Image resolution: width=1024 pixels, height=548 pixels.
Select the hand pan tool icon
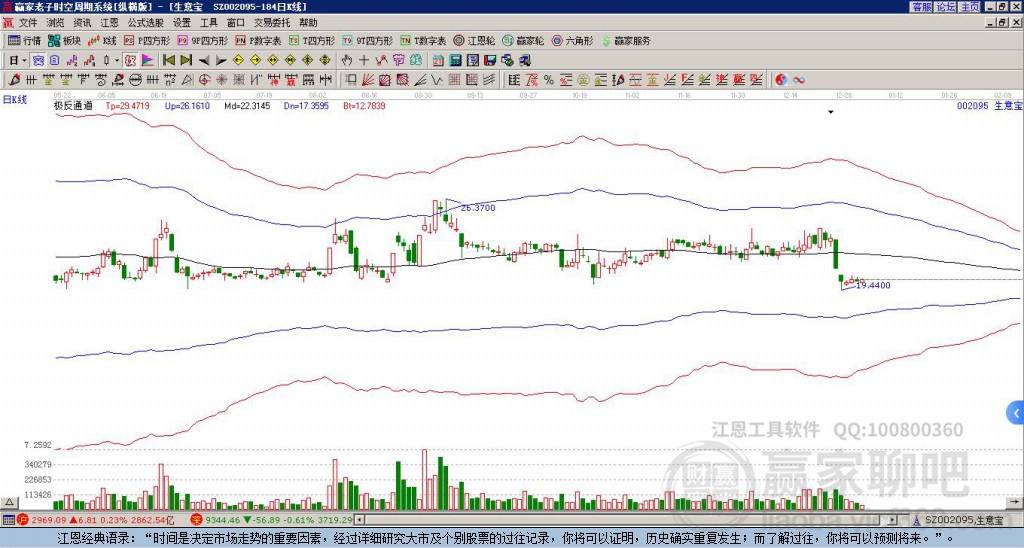click(347, 60)
